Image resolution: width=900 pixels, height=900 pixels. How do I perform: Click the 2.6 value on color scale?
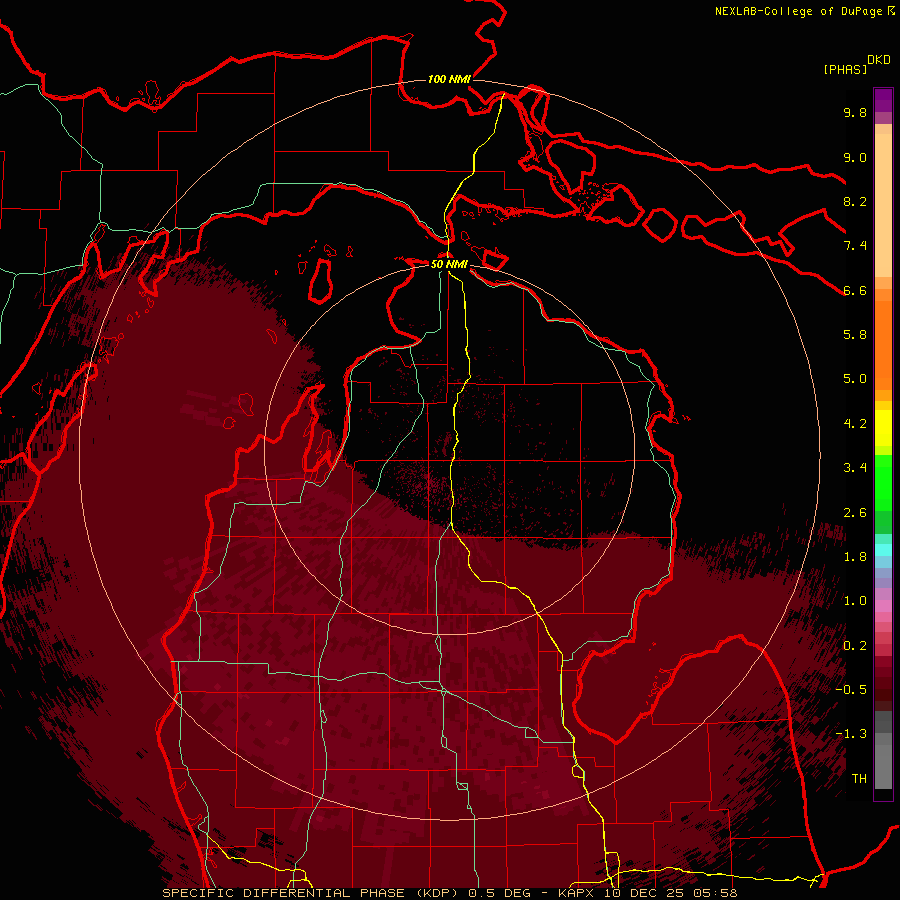(855, 513)
